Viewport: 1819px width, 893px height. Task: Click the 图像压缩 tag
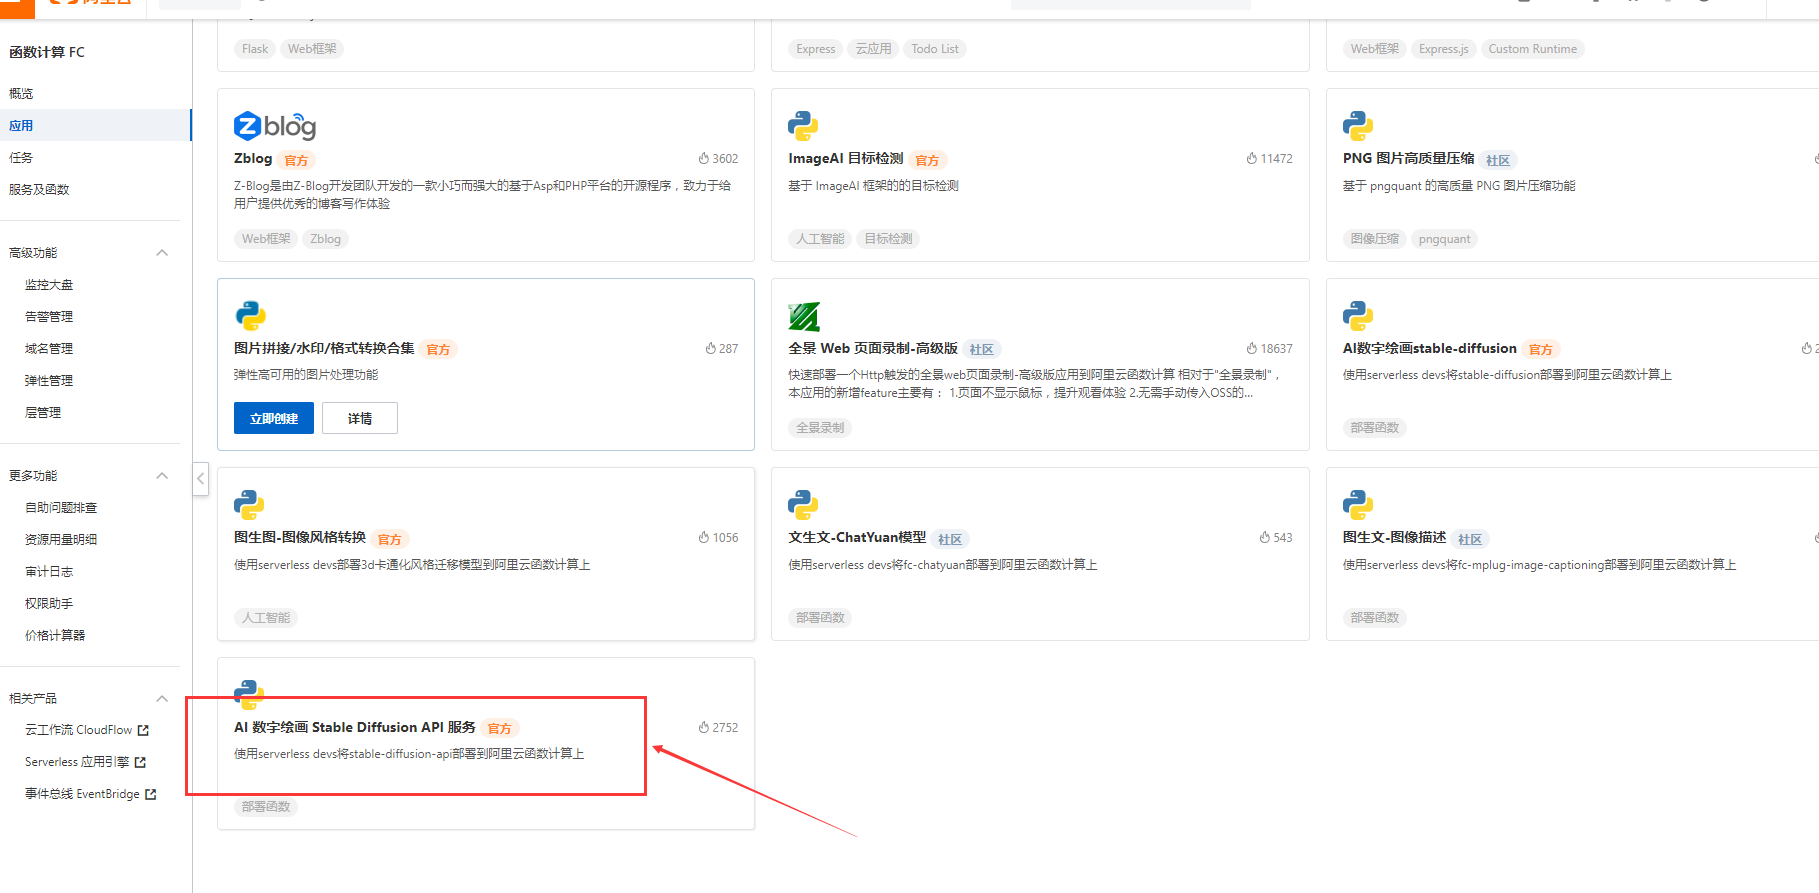click(x=1375, y=239)
